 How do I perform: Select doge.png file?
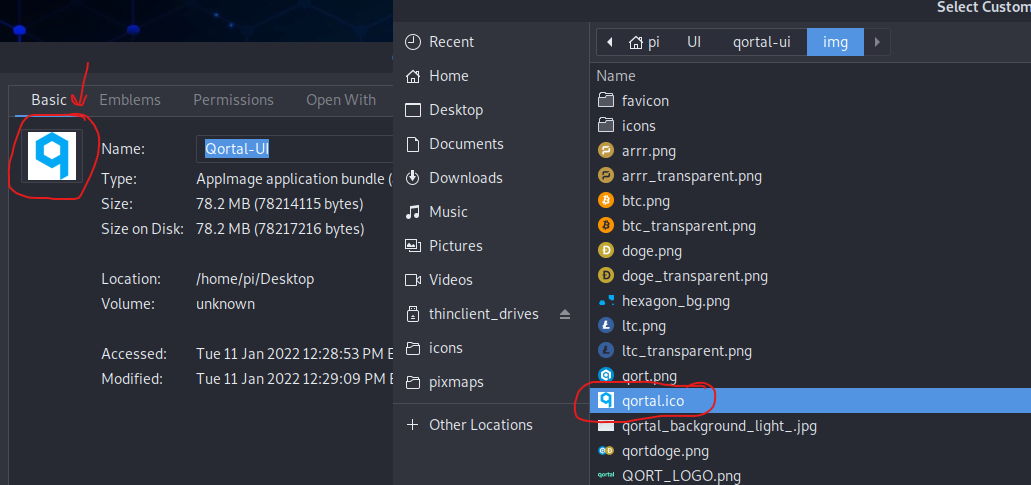pos(810,251)
